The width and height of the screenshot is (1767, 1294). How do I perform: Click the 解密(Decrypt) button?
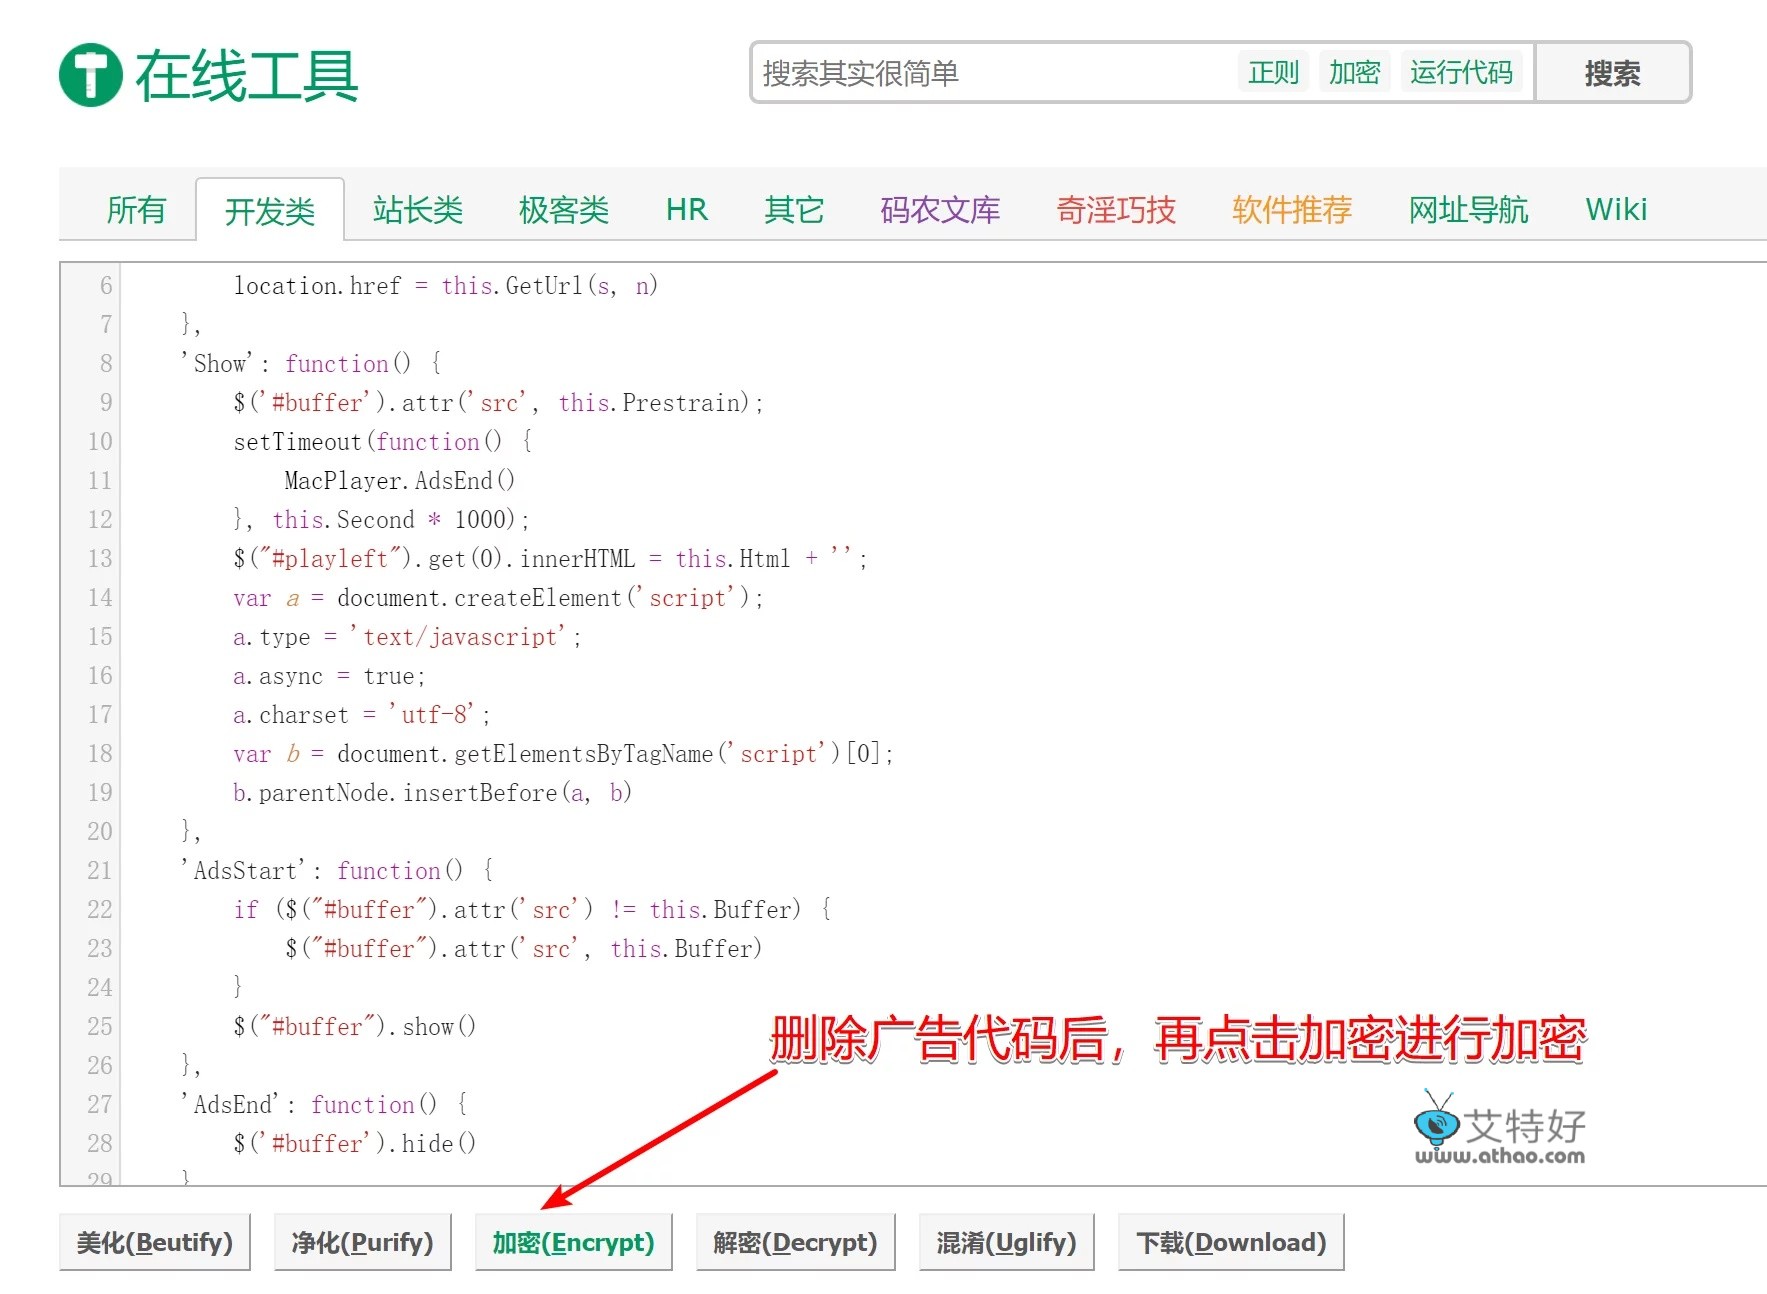click(x=795, y=1242)
